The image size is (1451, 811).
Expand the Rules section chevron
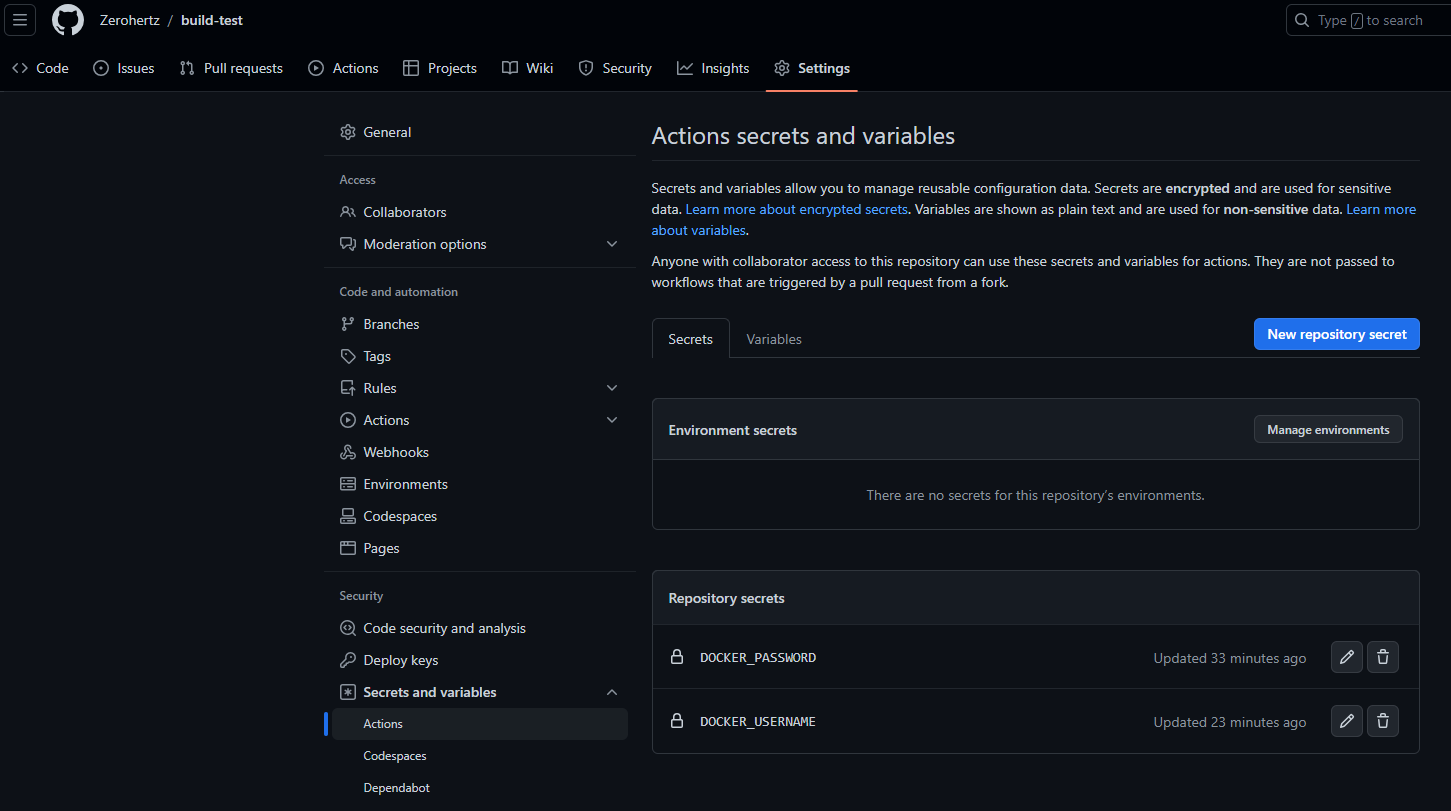(612, 388)
